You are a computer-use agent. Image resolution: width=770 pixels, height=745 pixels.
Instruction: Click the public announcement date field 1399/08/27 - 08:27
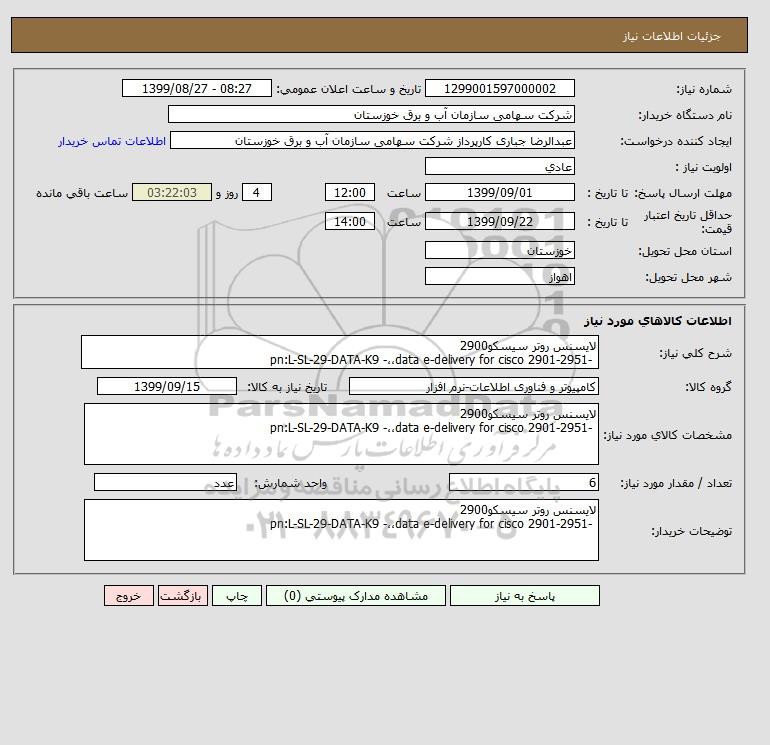196,88
